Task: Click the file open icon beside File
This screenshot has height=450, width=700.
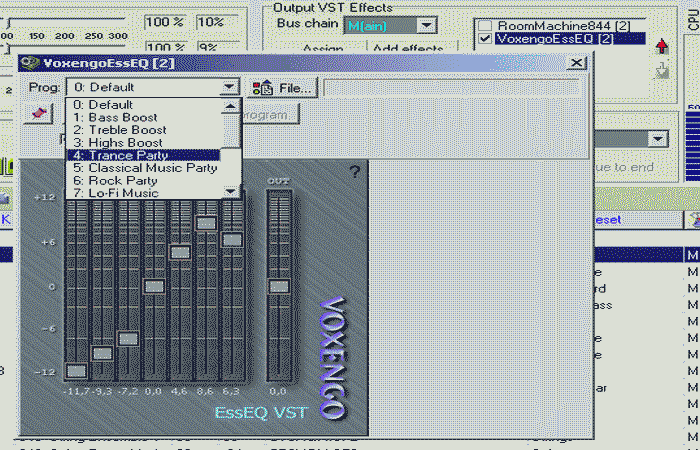Action: [262, 88]
